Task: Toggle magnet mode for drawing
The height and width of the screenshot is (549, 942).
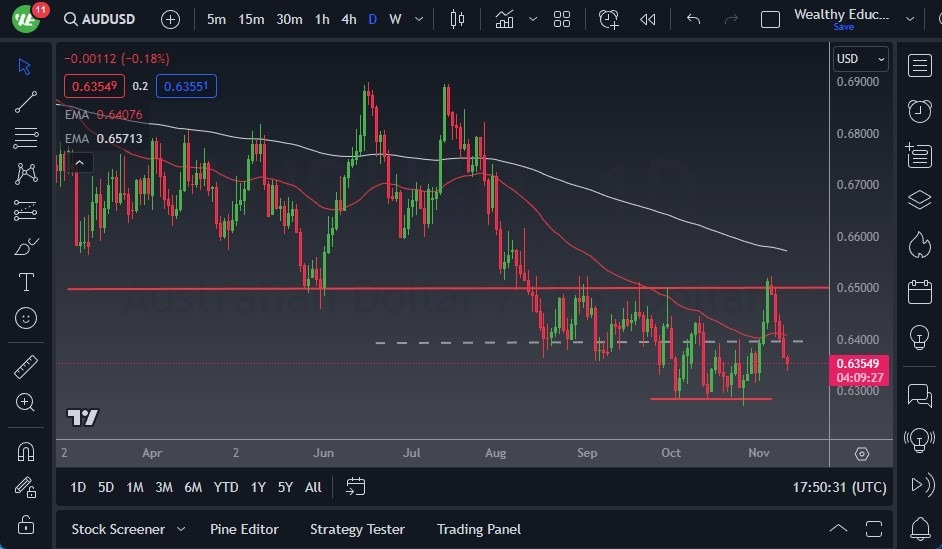Action: point(26,451)
